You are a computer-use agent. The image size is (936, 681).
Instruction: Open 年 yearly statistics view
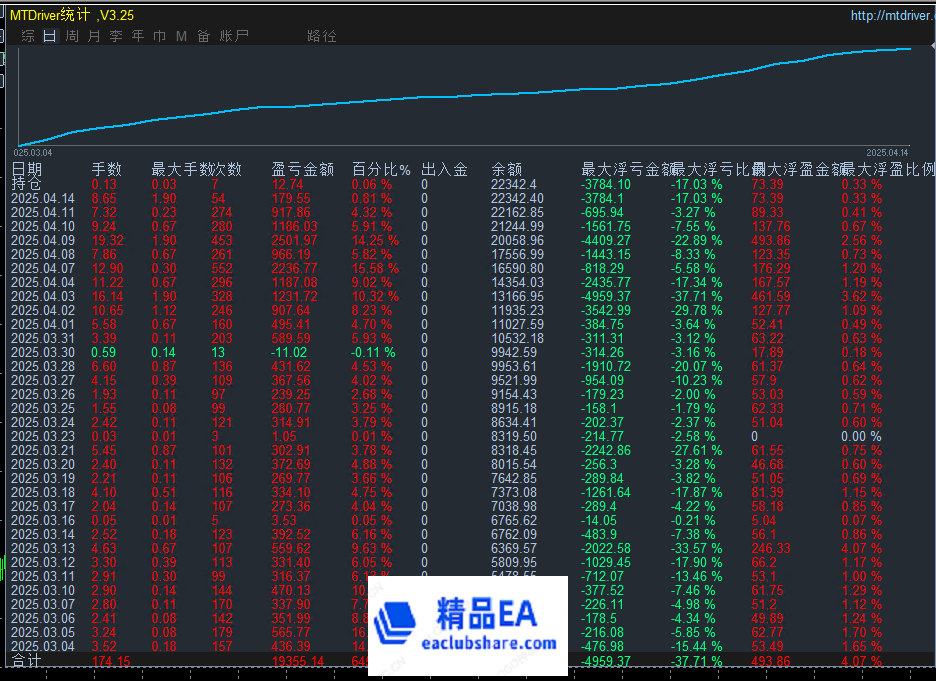pyautogui.click(x=137, y=35)
